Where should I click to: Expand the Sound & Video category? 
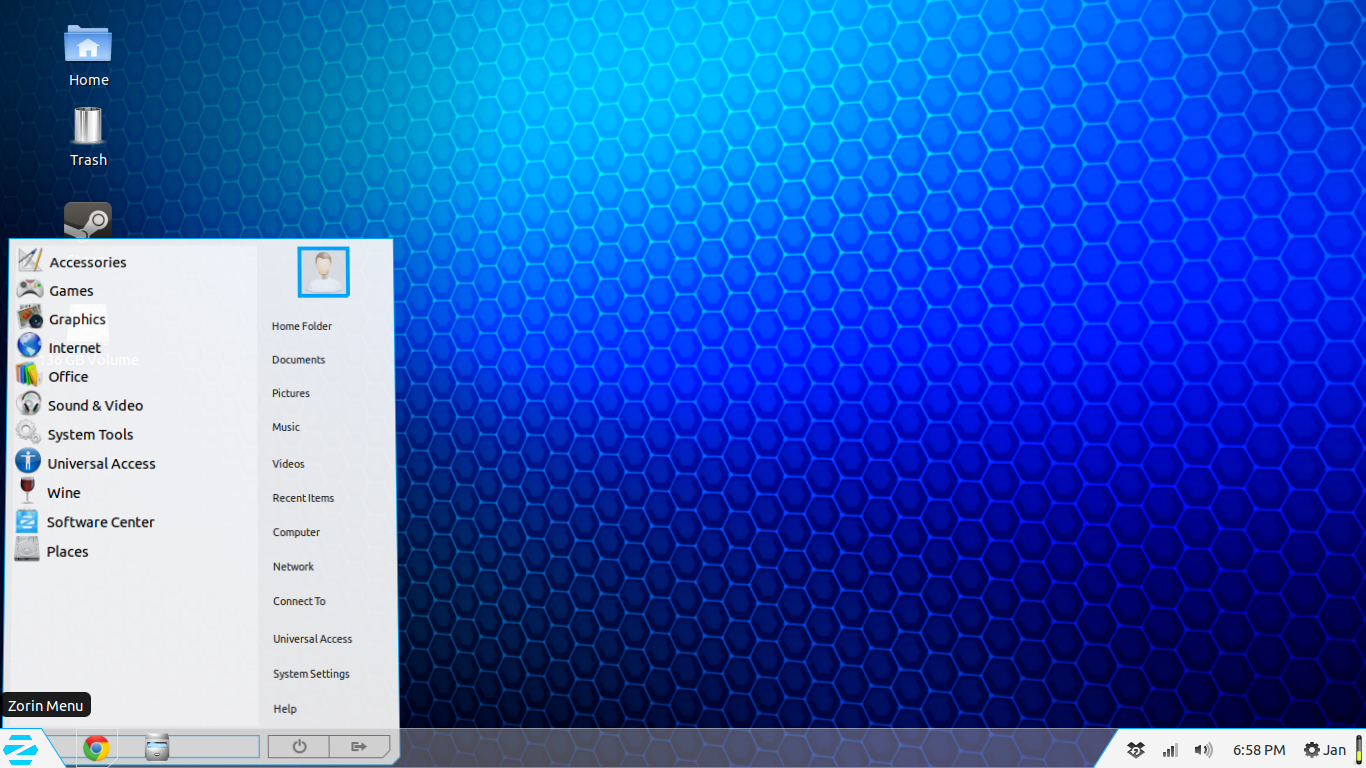[x=95, y=406]
